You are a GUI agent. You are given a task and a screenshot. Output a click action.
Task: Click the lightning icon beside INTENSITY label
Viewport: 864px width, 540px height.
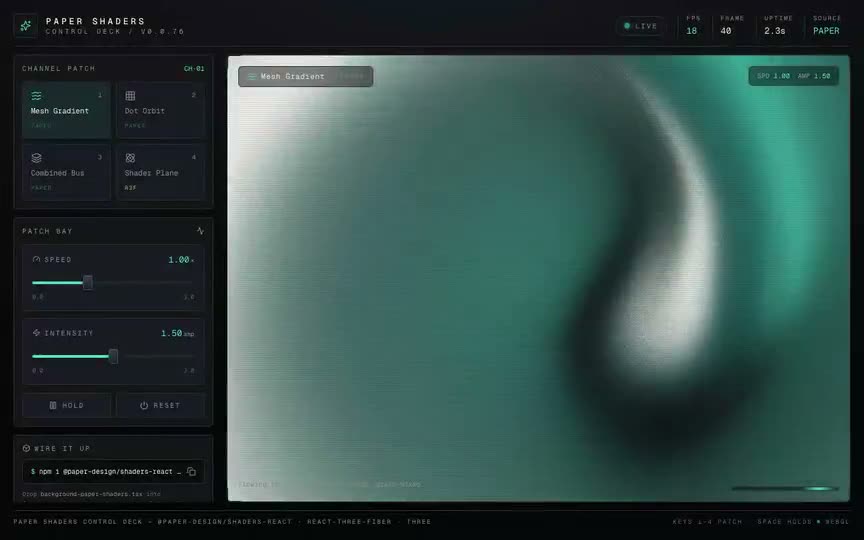(36, 333)
